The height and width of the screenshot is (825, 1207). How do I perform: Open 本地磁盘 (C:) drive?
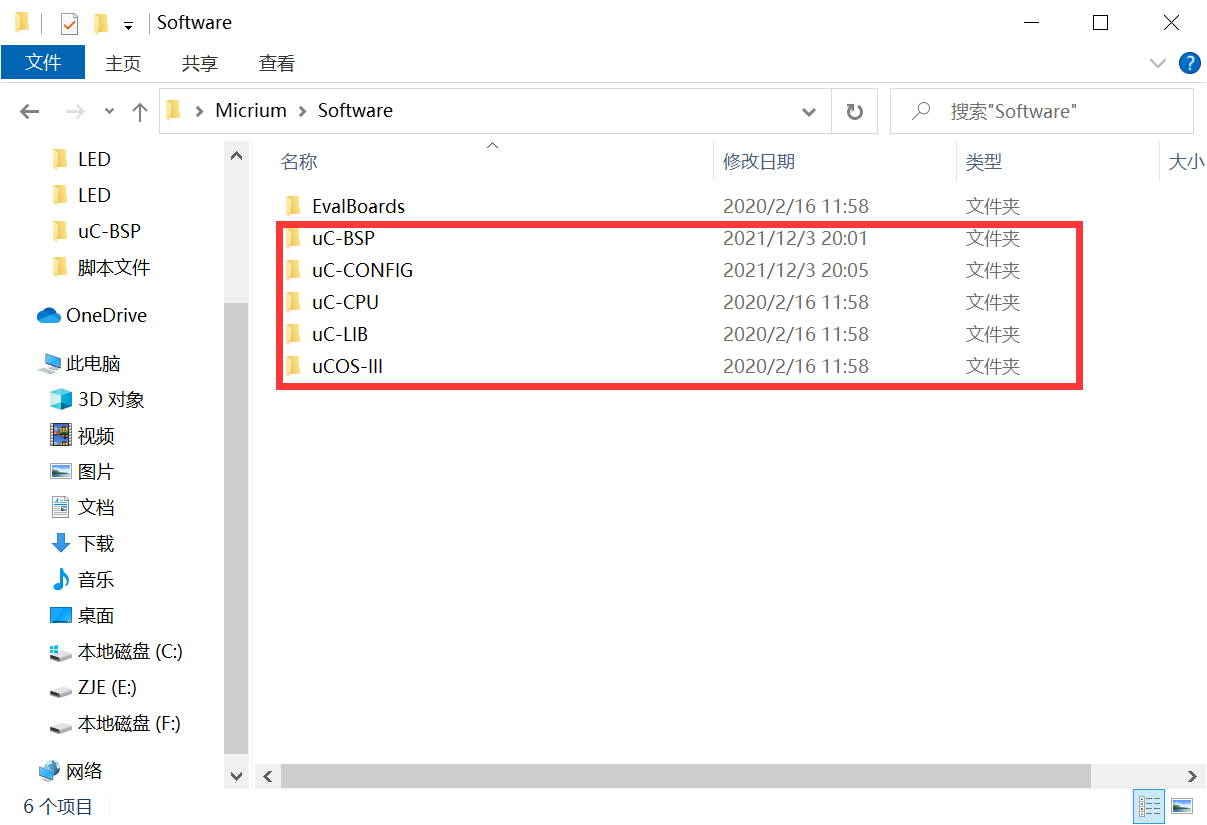[130, 651]
